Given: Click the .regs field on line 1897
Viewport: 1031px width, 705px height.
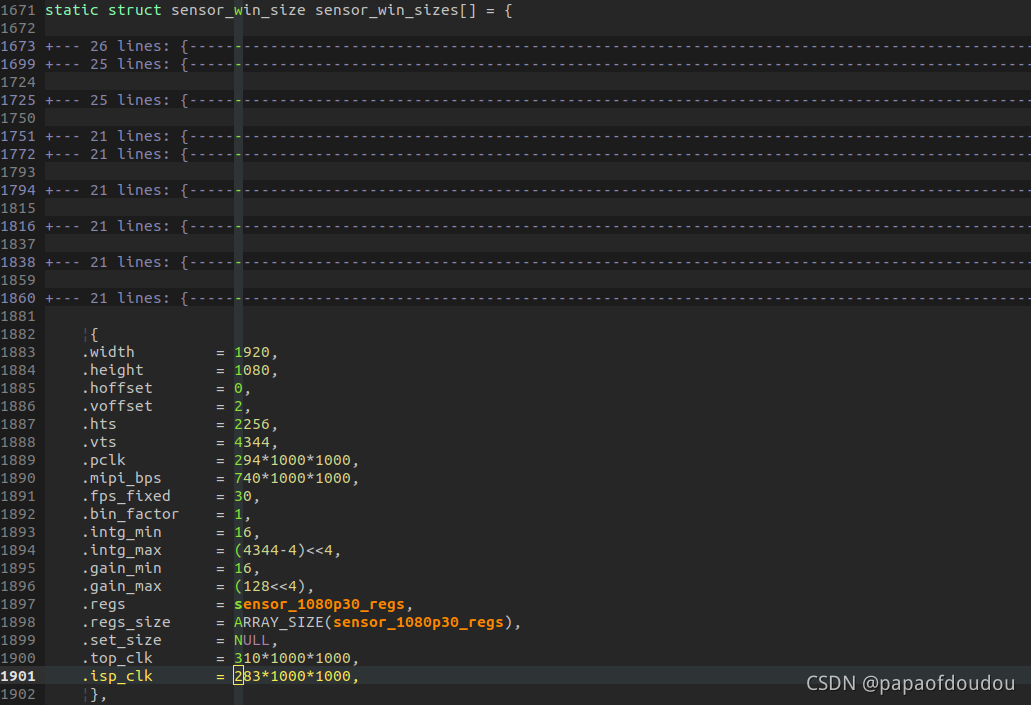Looking at the screenshot, I should pyautogui.click(x=103, y=604).
